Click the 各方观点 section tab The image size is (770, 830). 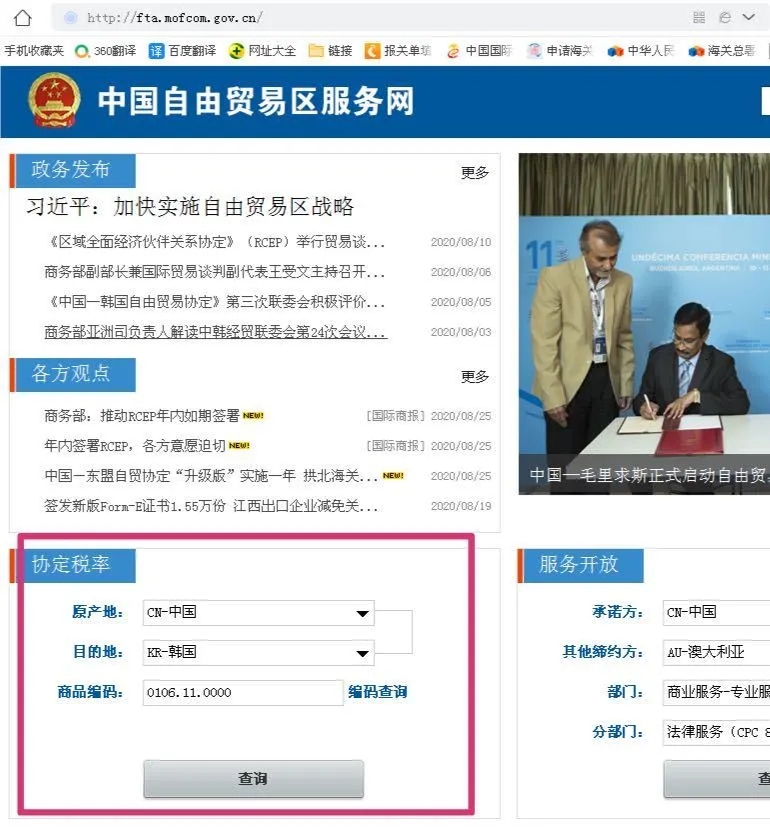point(72,374)
